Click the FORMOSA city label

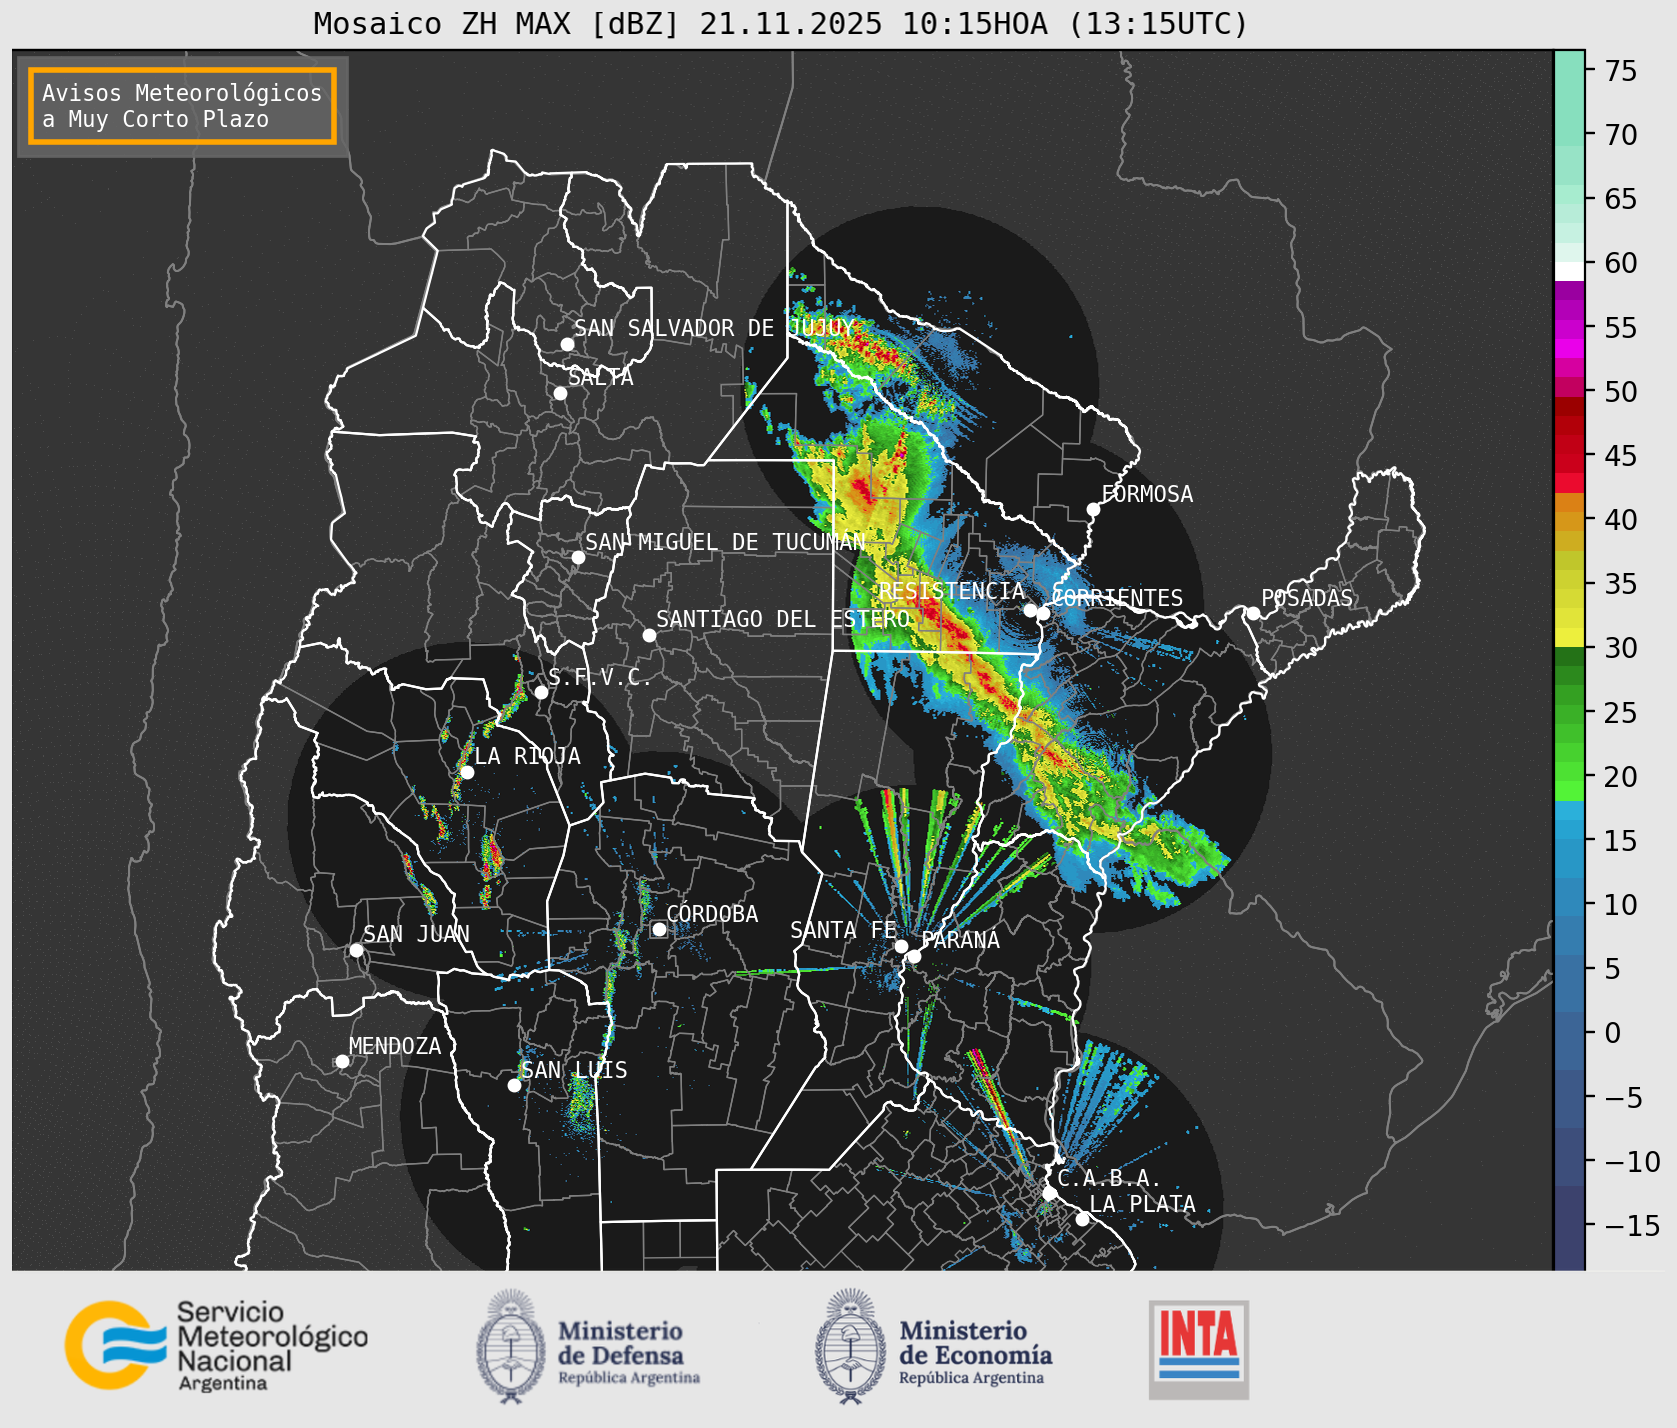click(x=1147, y=494)
